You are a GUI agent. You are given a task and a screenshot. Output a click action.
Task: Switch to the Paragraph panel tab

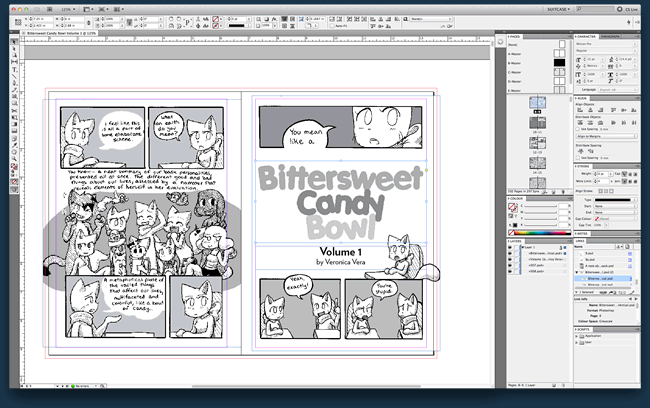pos(610,36)
